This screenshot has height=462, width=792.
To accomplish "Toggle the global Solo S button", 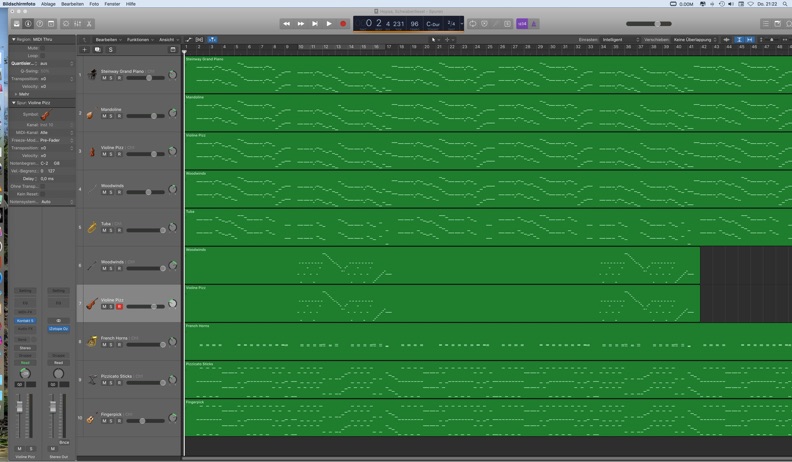I will 111,49.
